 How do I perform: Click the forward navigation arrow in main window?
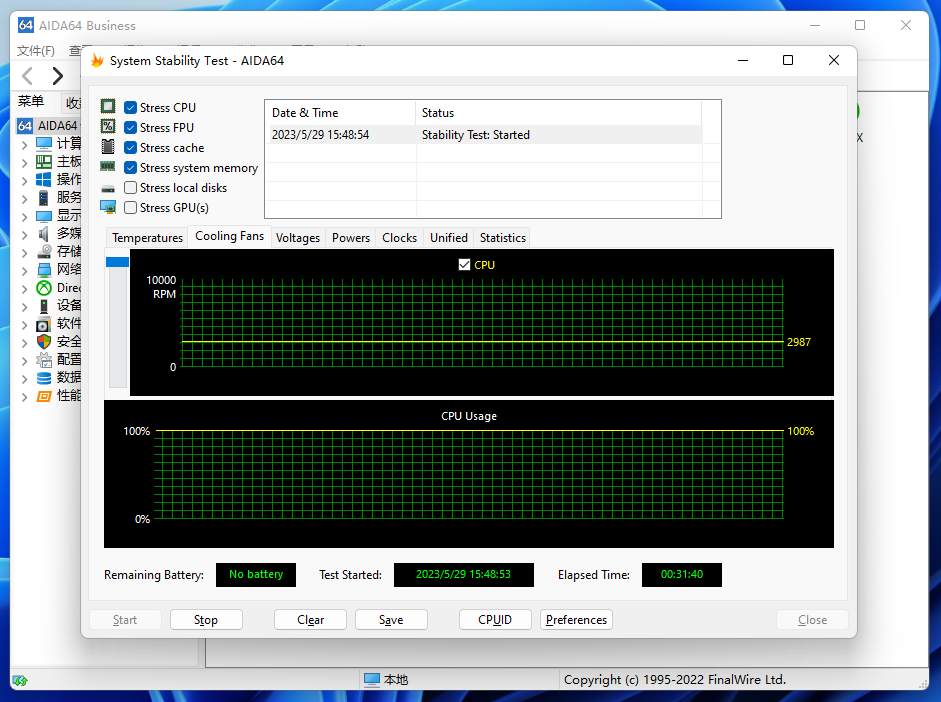point(58,76)
